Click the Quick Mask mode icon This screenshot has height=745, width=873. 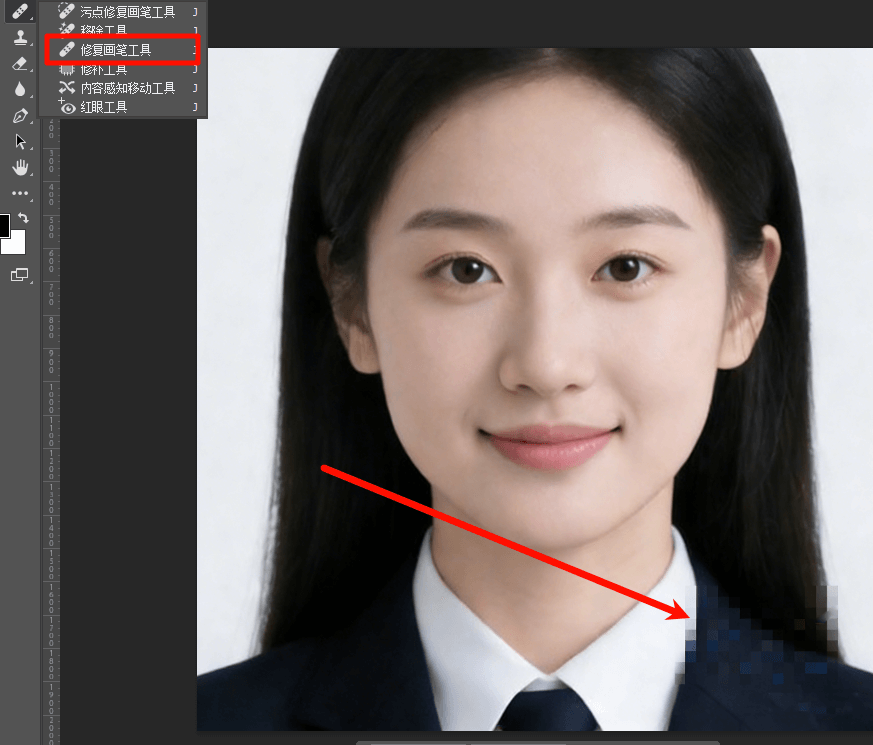tap(19, 275)
